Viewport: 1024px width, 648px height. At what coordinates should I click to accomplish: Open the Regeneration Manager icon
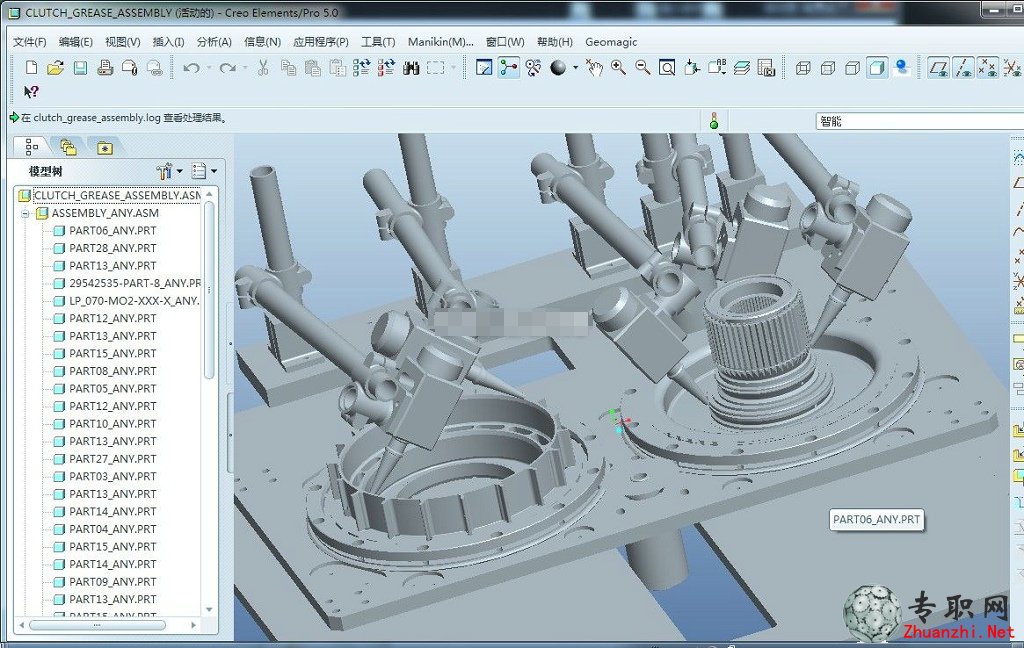tap(386, 67)
